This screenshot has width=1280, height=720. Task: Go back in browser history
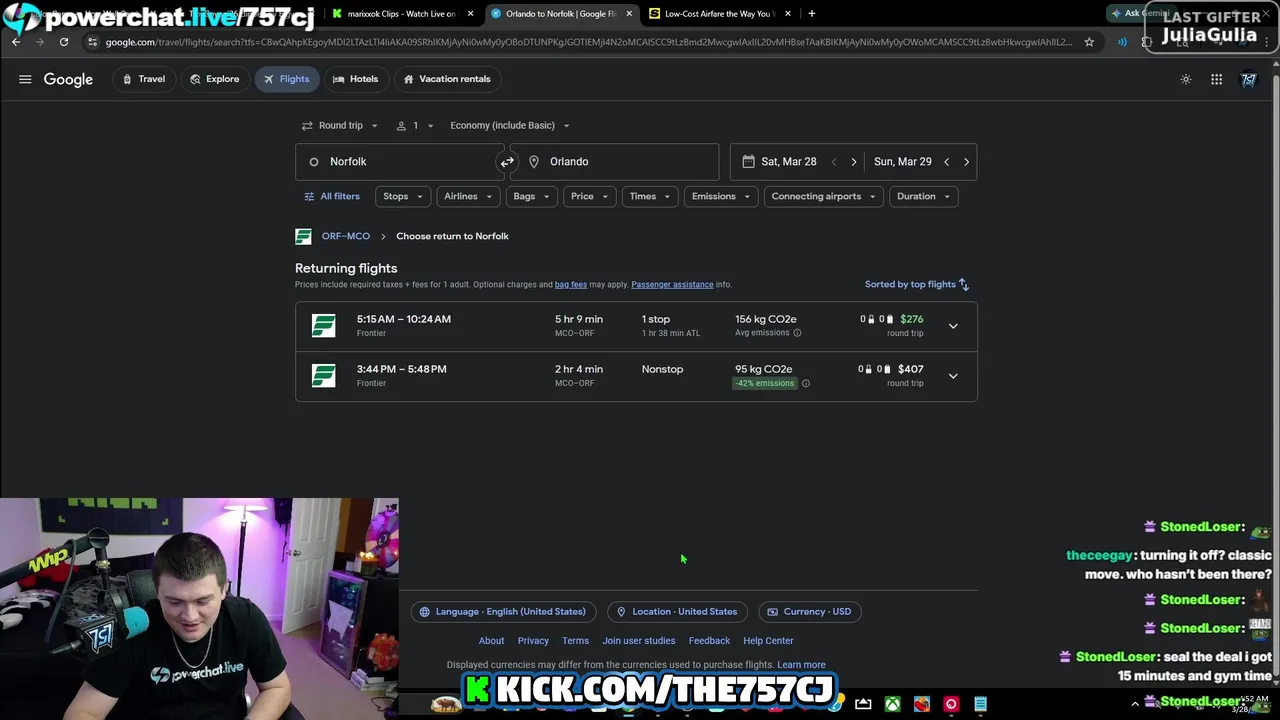tap(16, 42)
